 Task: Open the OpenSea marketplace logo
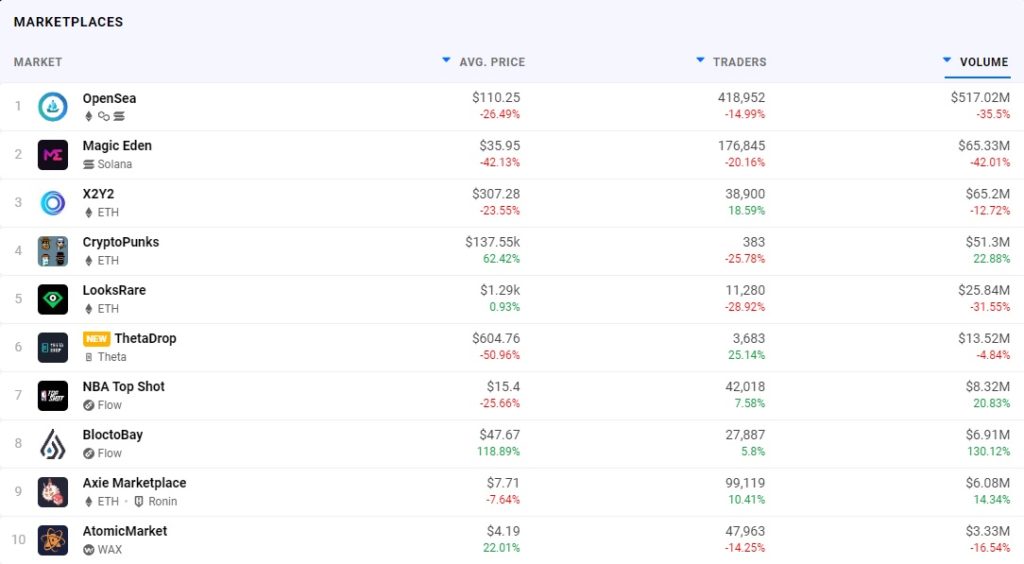pos(53,106)
